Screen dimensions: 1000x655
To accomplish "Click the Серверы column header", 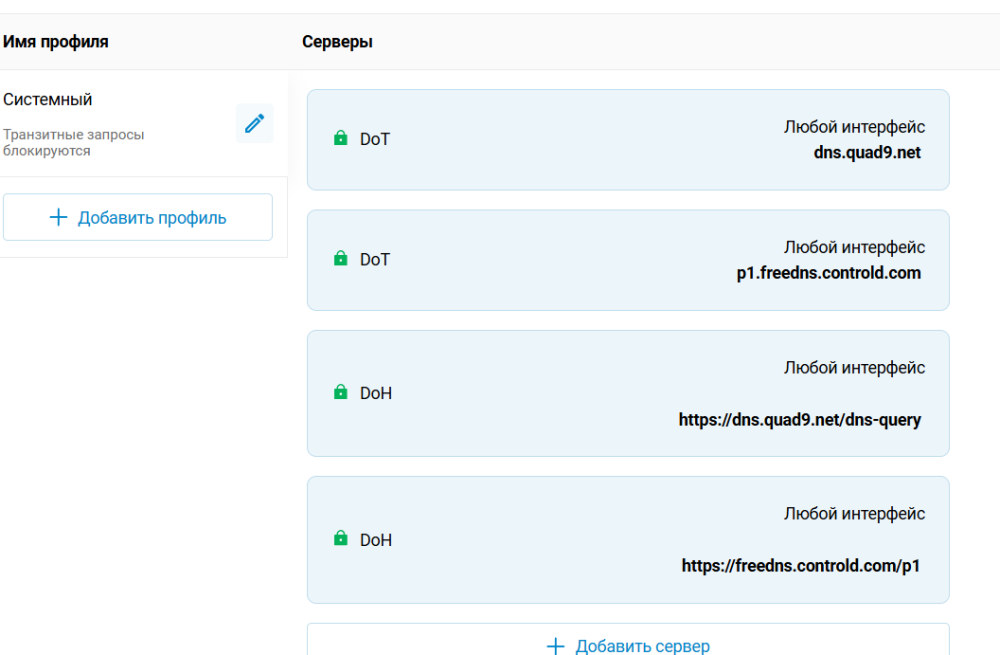I will tap(337, 42).
